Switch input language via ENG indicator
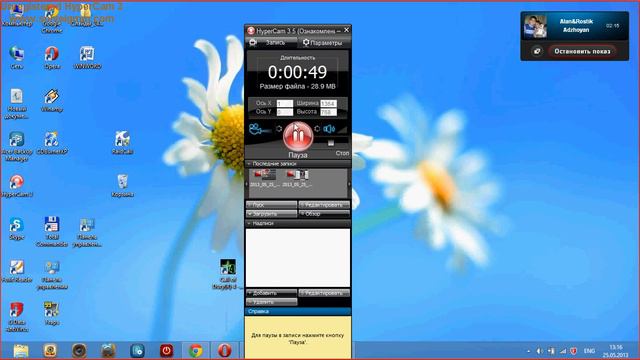Viewport: 640px width, 360px height. 589,351
